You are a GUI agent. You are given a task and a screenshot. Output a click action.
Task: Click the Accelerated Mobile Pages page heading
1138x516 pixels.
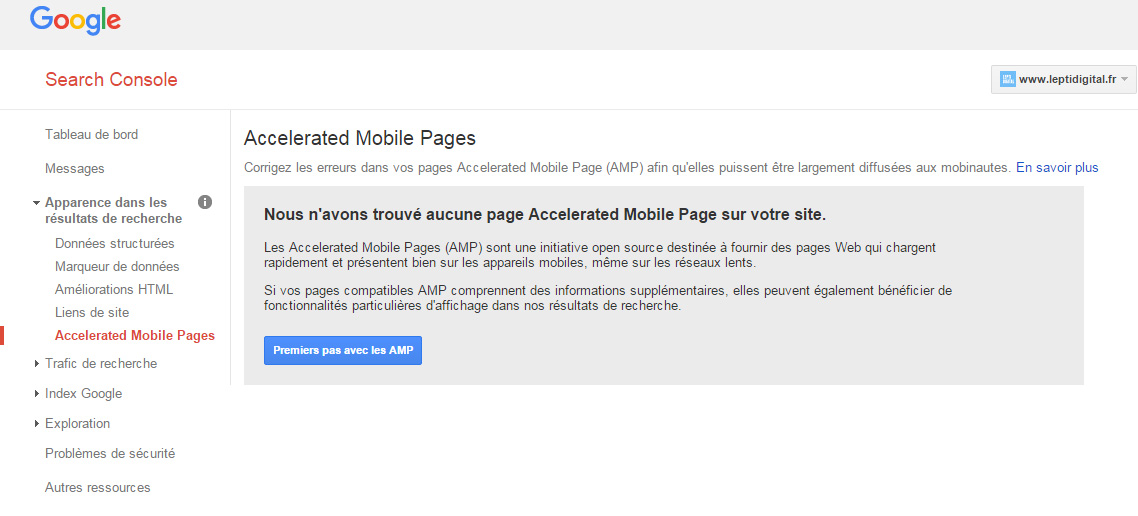click(x=360, y=139)
